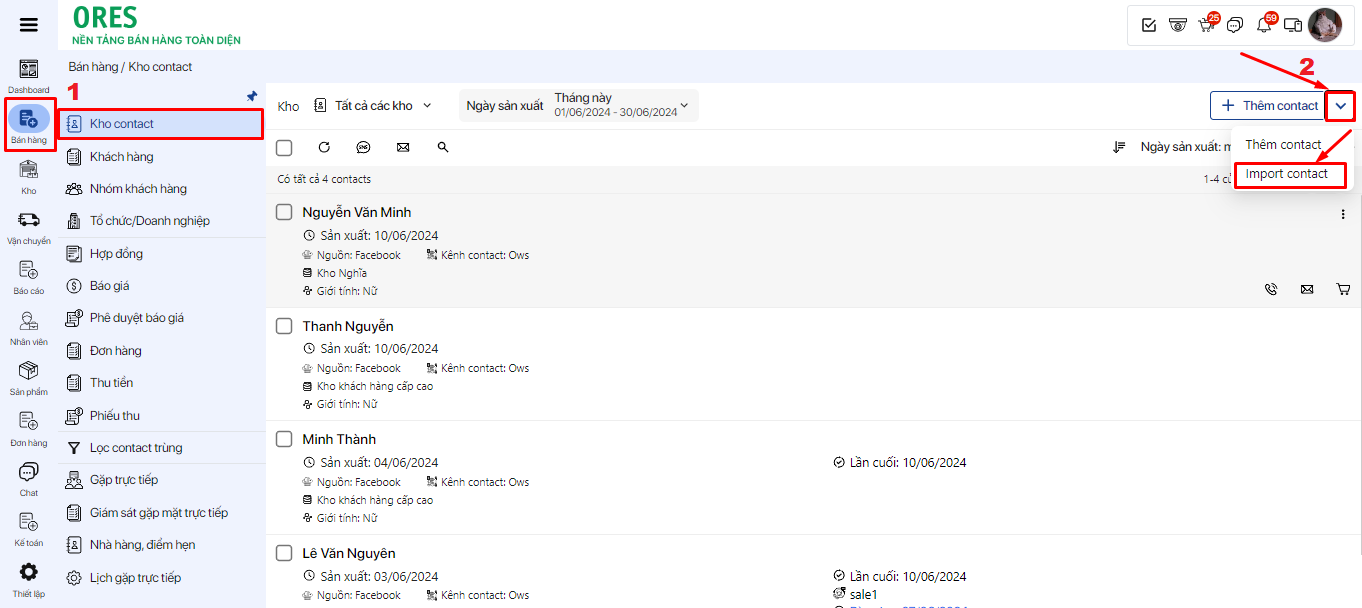
Task: Toggle the select-all checkbox in the toolbar
Action: [x=284, y=147]
